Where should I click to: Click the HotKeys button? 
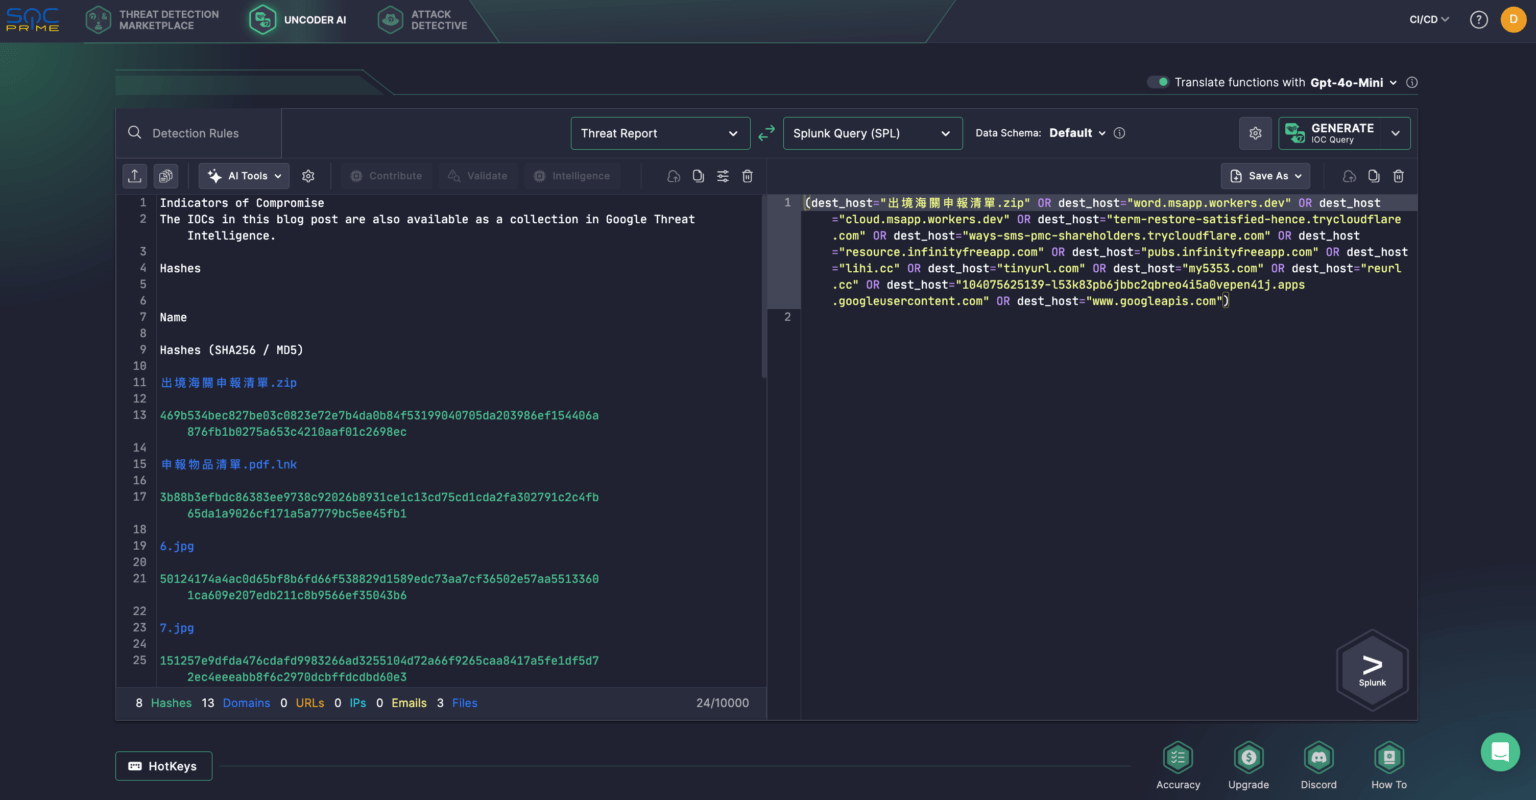tap(163, 766)
